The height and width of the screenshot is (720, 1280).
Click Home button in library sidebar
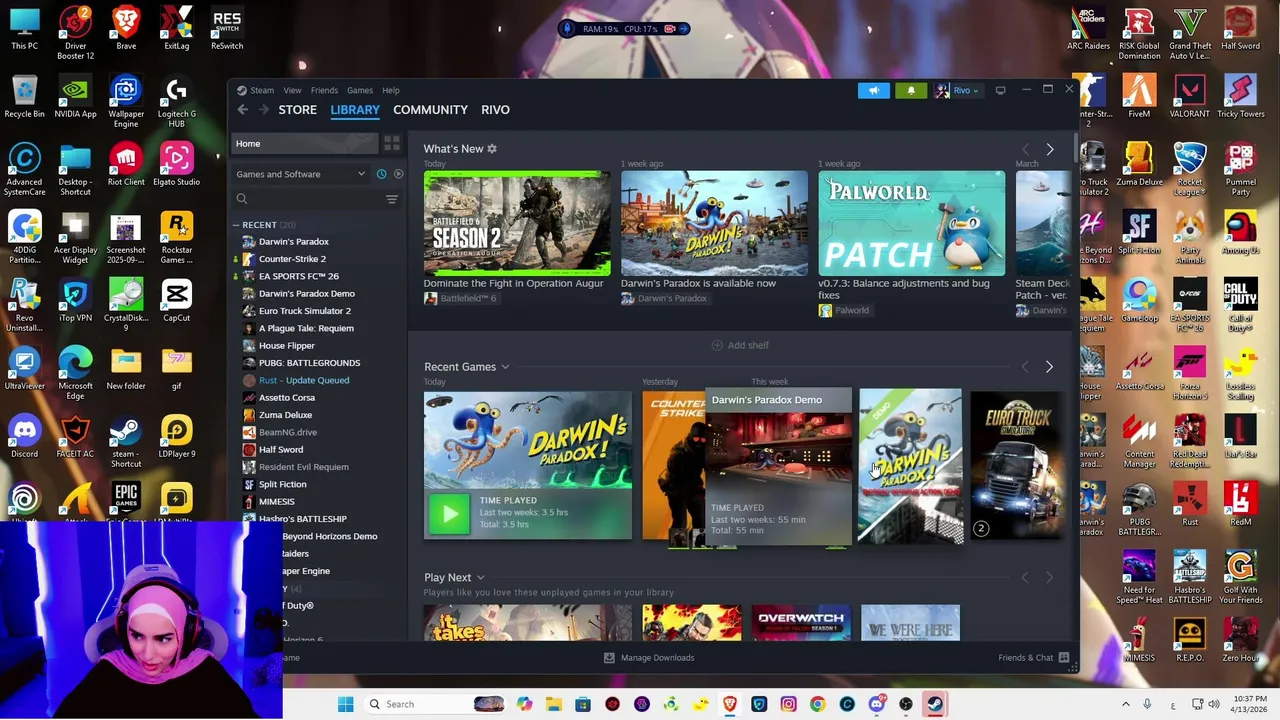[x=305, y=144]
